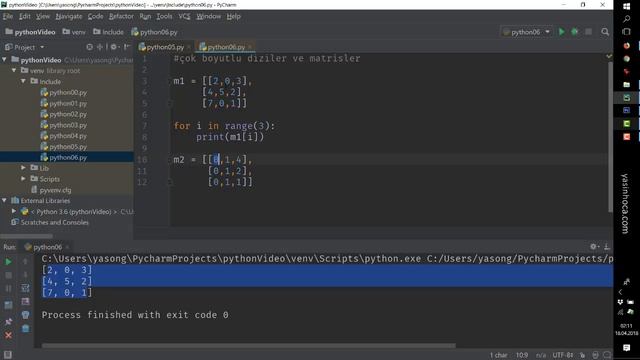Open Run panel settings gear
640x360 pixels.
(593, 247)
